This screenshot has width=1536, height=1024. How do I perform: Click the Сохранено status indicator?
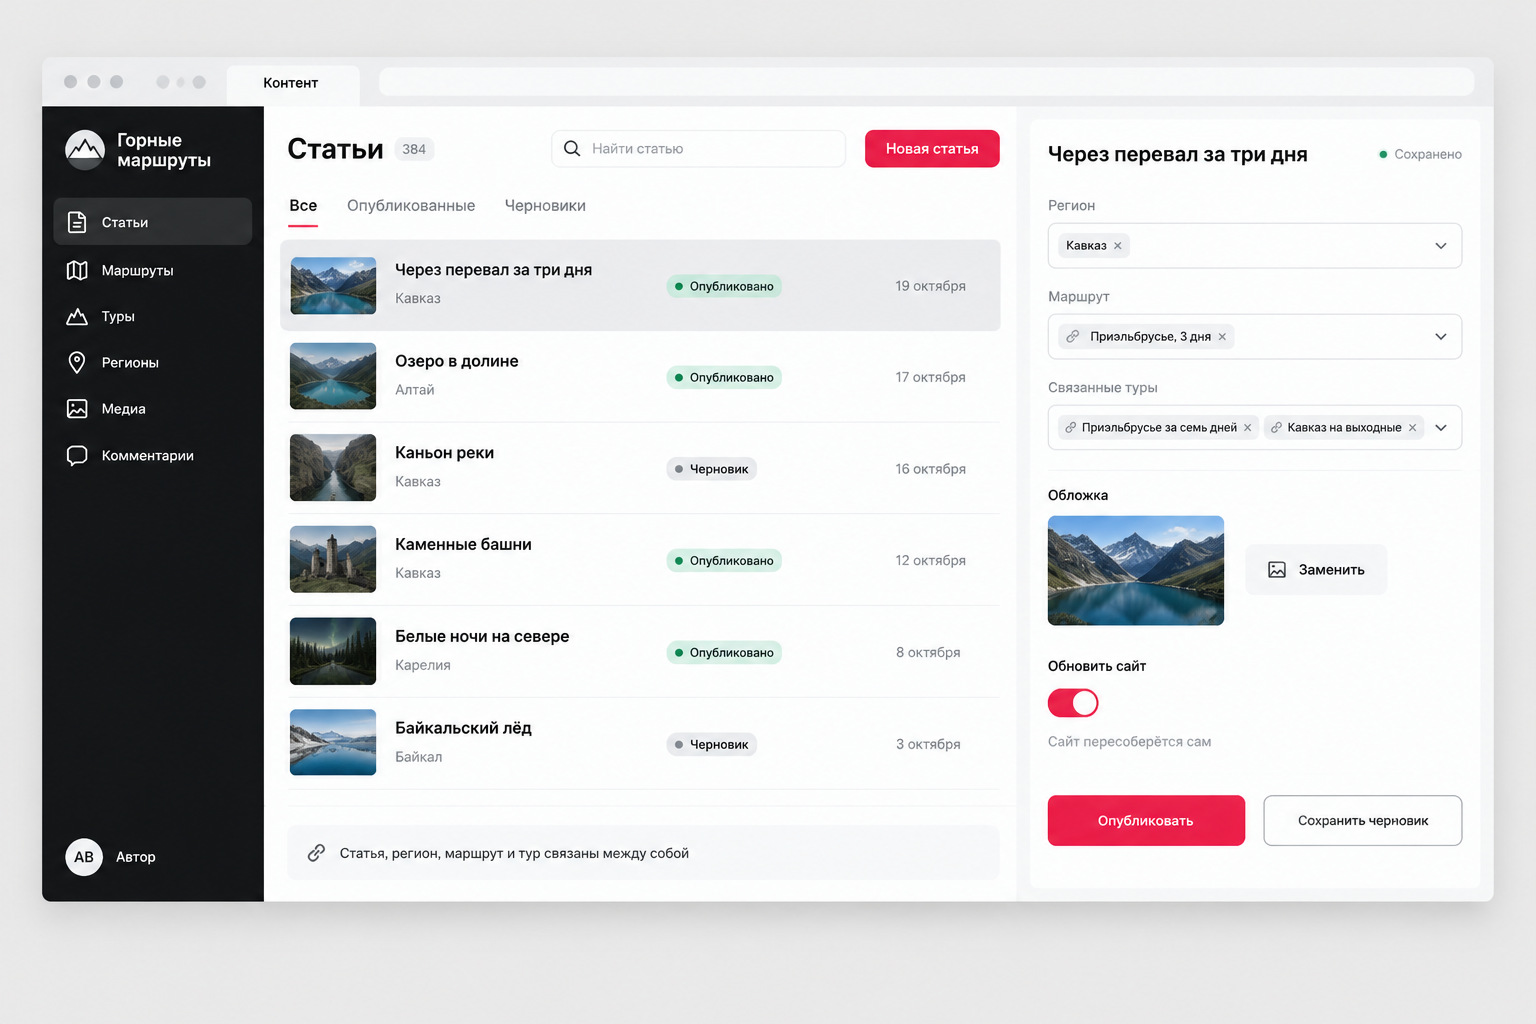click(x=1420, y=155)
